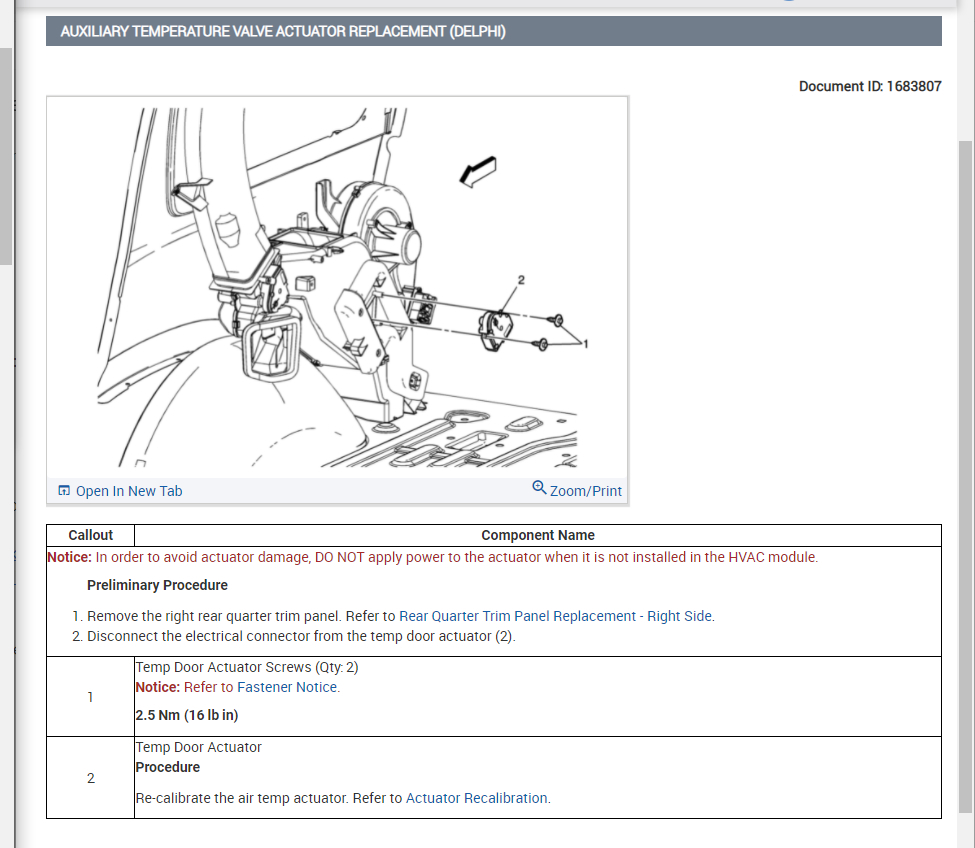Image resolution: width=975 pixels, height=848 pixels.
Task: Click the 2.5 Nm (16 lb in) torque value
Action: pos(187,715)
